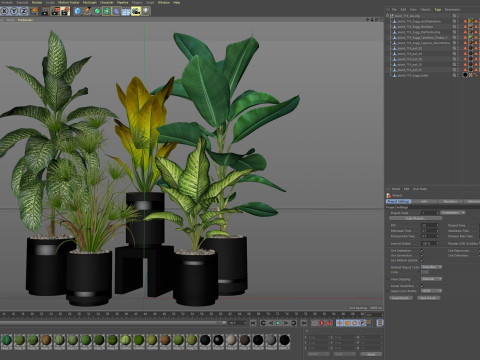Add a Floor environment object
This screenshot has width=480, height=360.
pos(126,11)
